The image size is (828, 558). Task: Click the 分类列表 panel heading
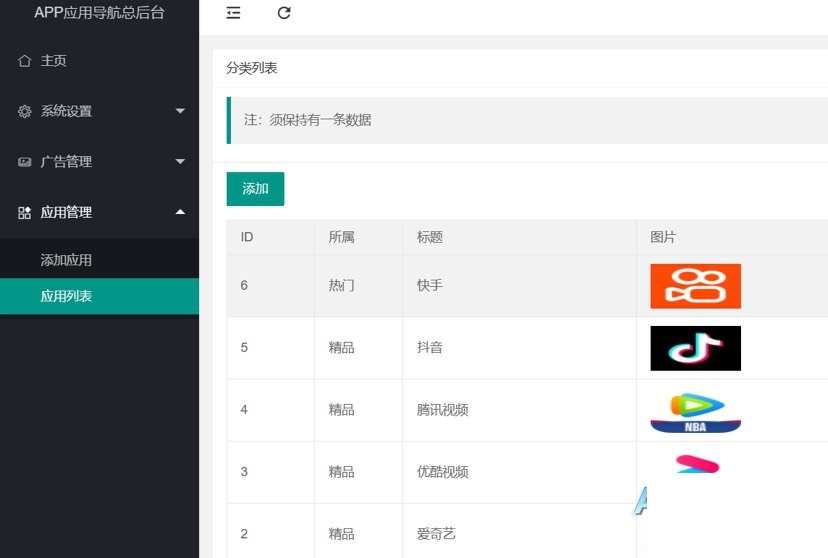point(251,68)
